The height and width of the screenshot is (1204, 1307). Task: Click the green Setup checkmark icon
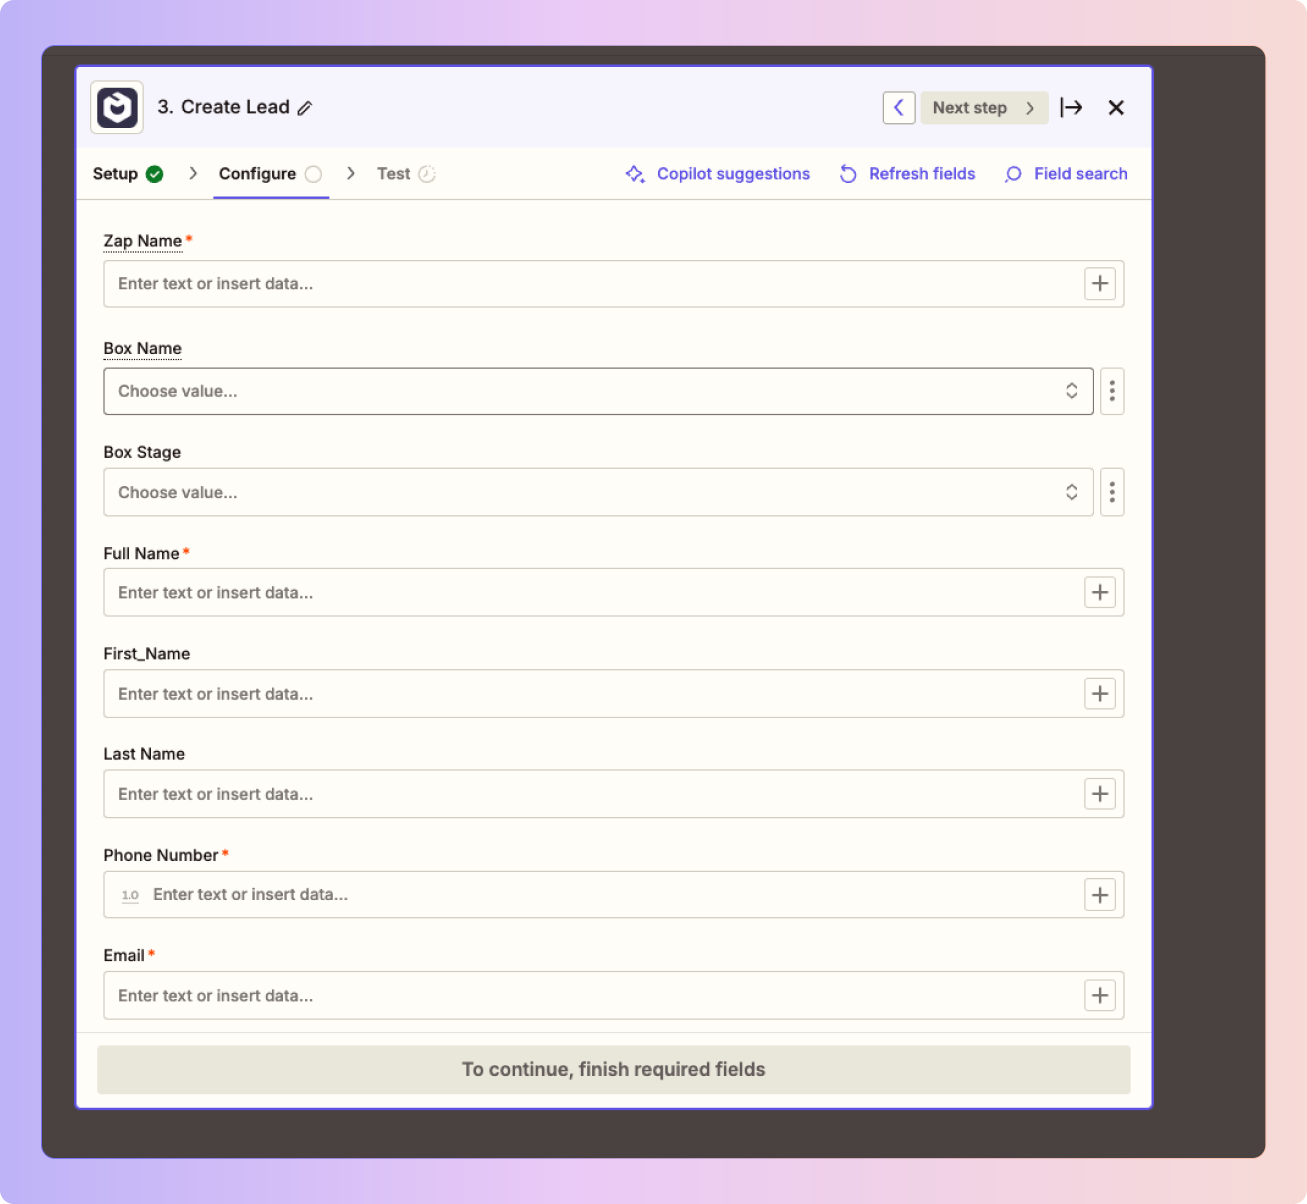(154, 174)
